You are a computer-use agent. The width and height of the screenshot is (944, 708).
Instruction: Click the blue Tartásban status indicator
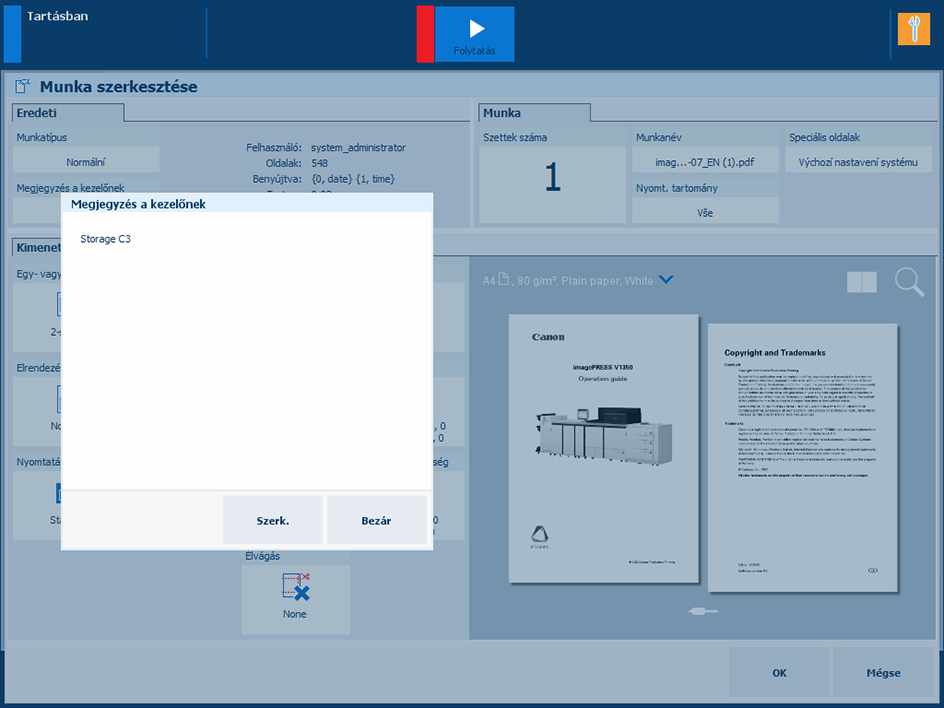pyautogui.click(x=12, y=34)
